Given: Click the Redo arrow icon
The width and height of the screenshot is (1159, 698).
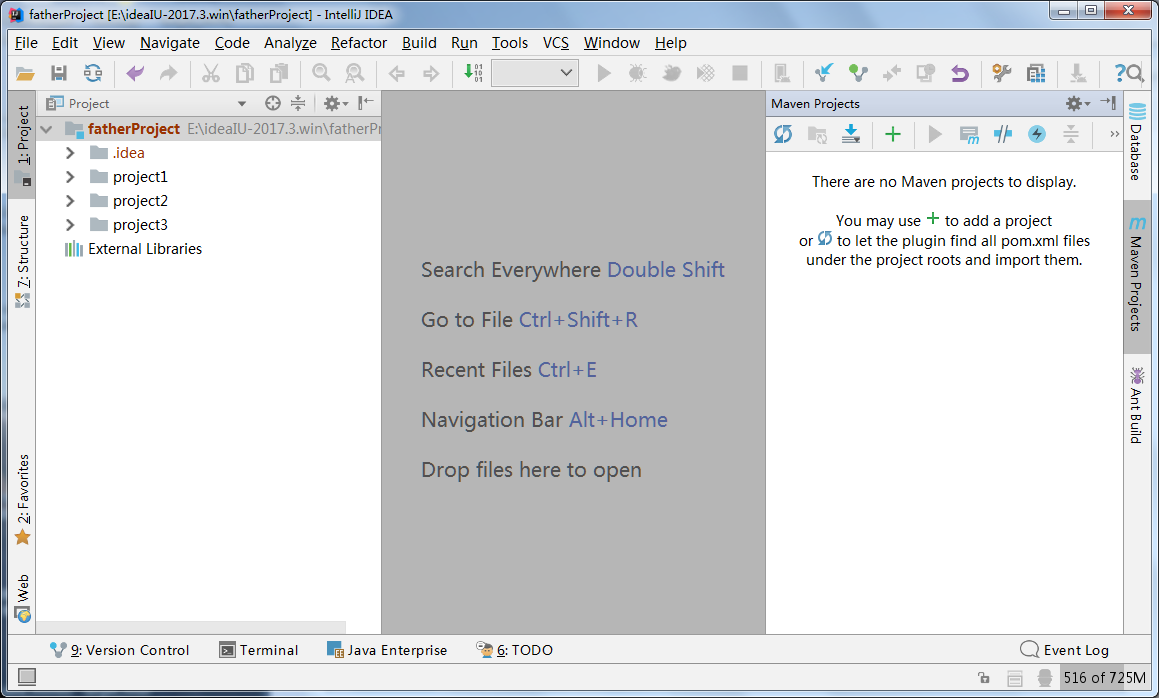Looking at the screenshot, I should click(169, 73).
